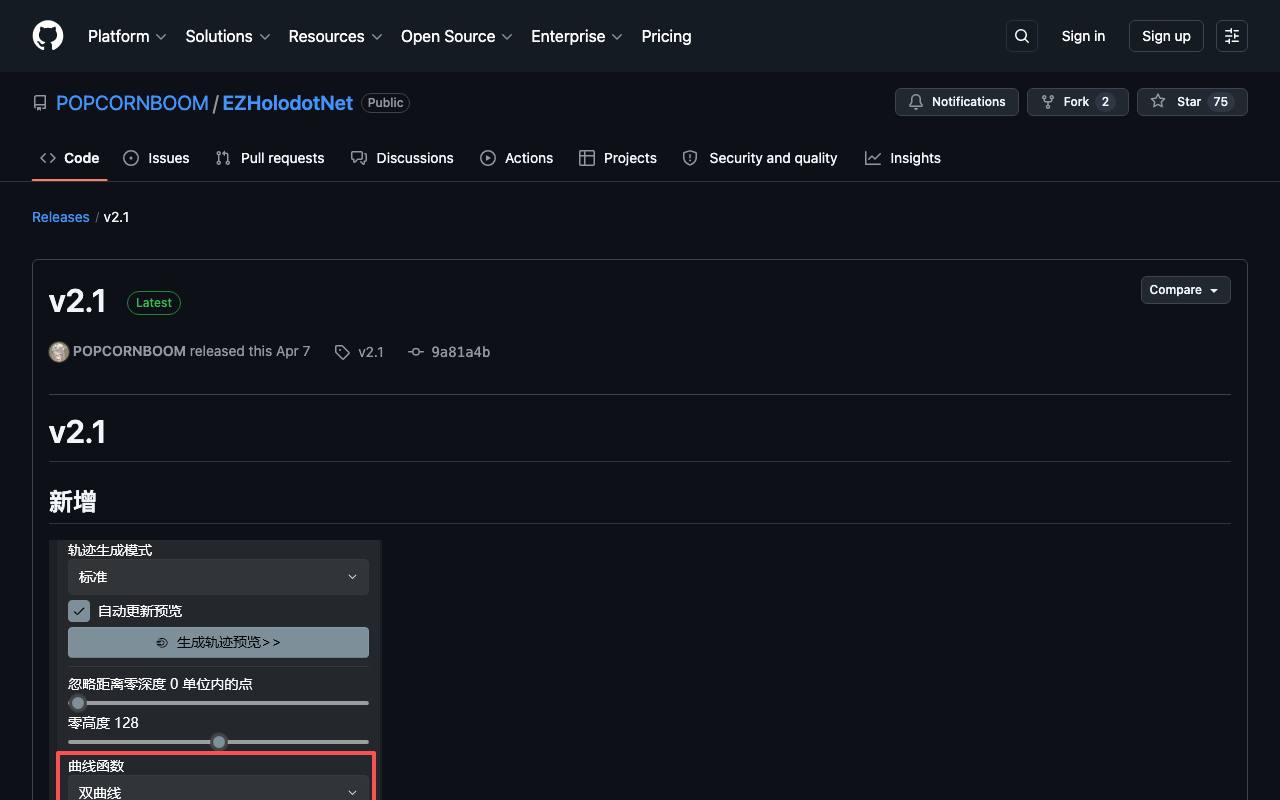Click the 轨迹生成模式 label

110,550
